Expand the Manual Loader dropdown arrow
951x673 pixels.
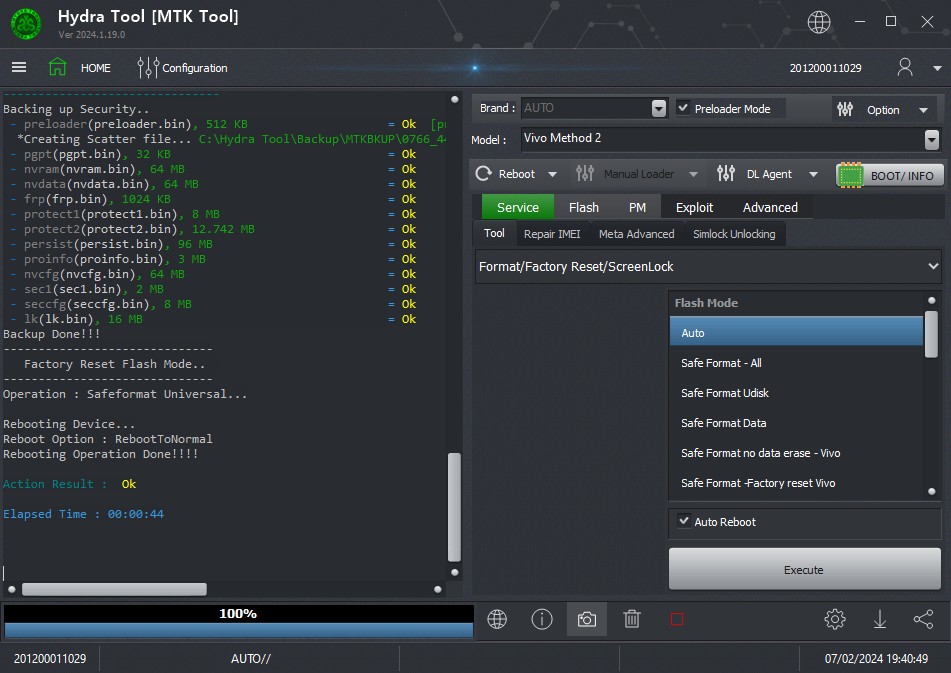tap(693, 175)
